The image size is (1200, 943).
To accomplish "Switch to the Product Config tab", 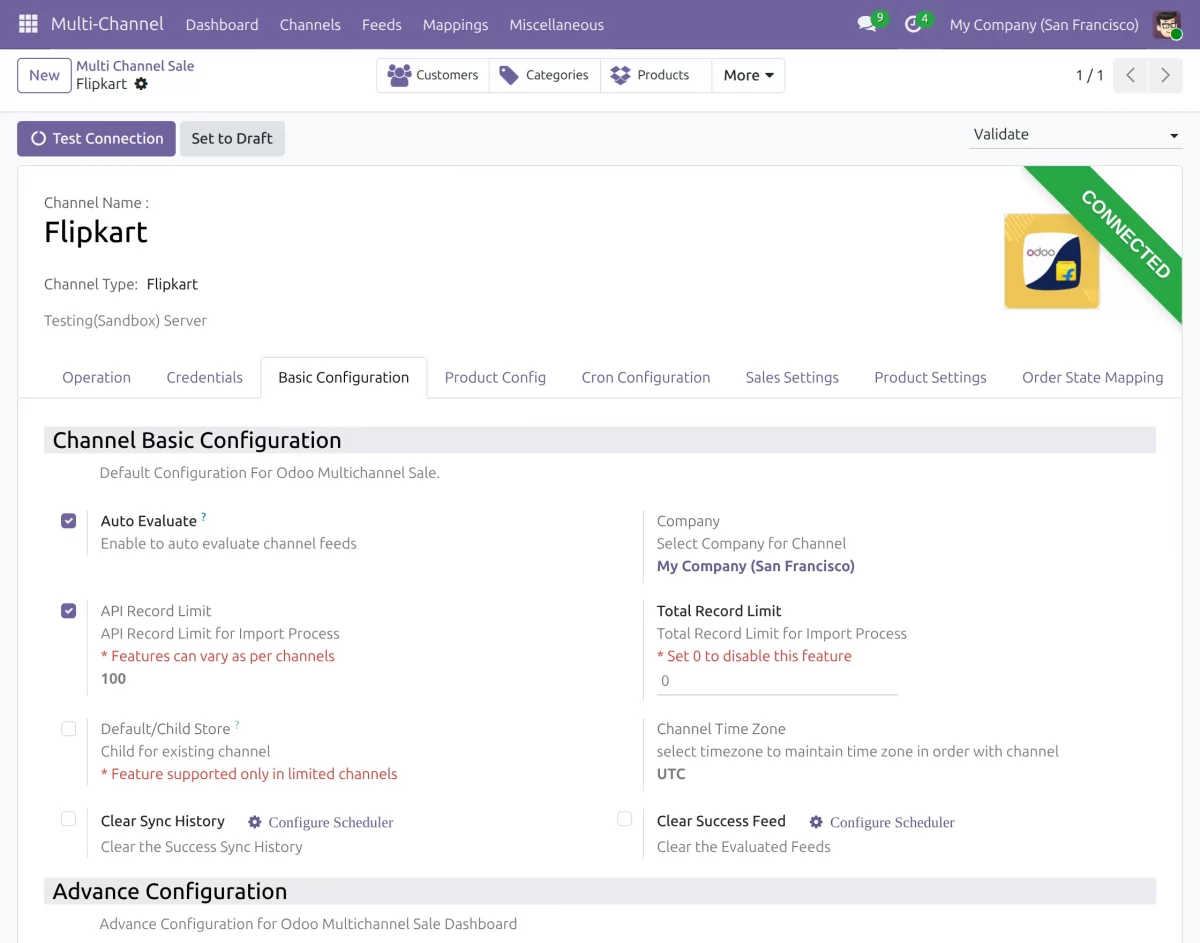I will [x=495, y=377].
